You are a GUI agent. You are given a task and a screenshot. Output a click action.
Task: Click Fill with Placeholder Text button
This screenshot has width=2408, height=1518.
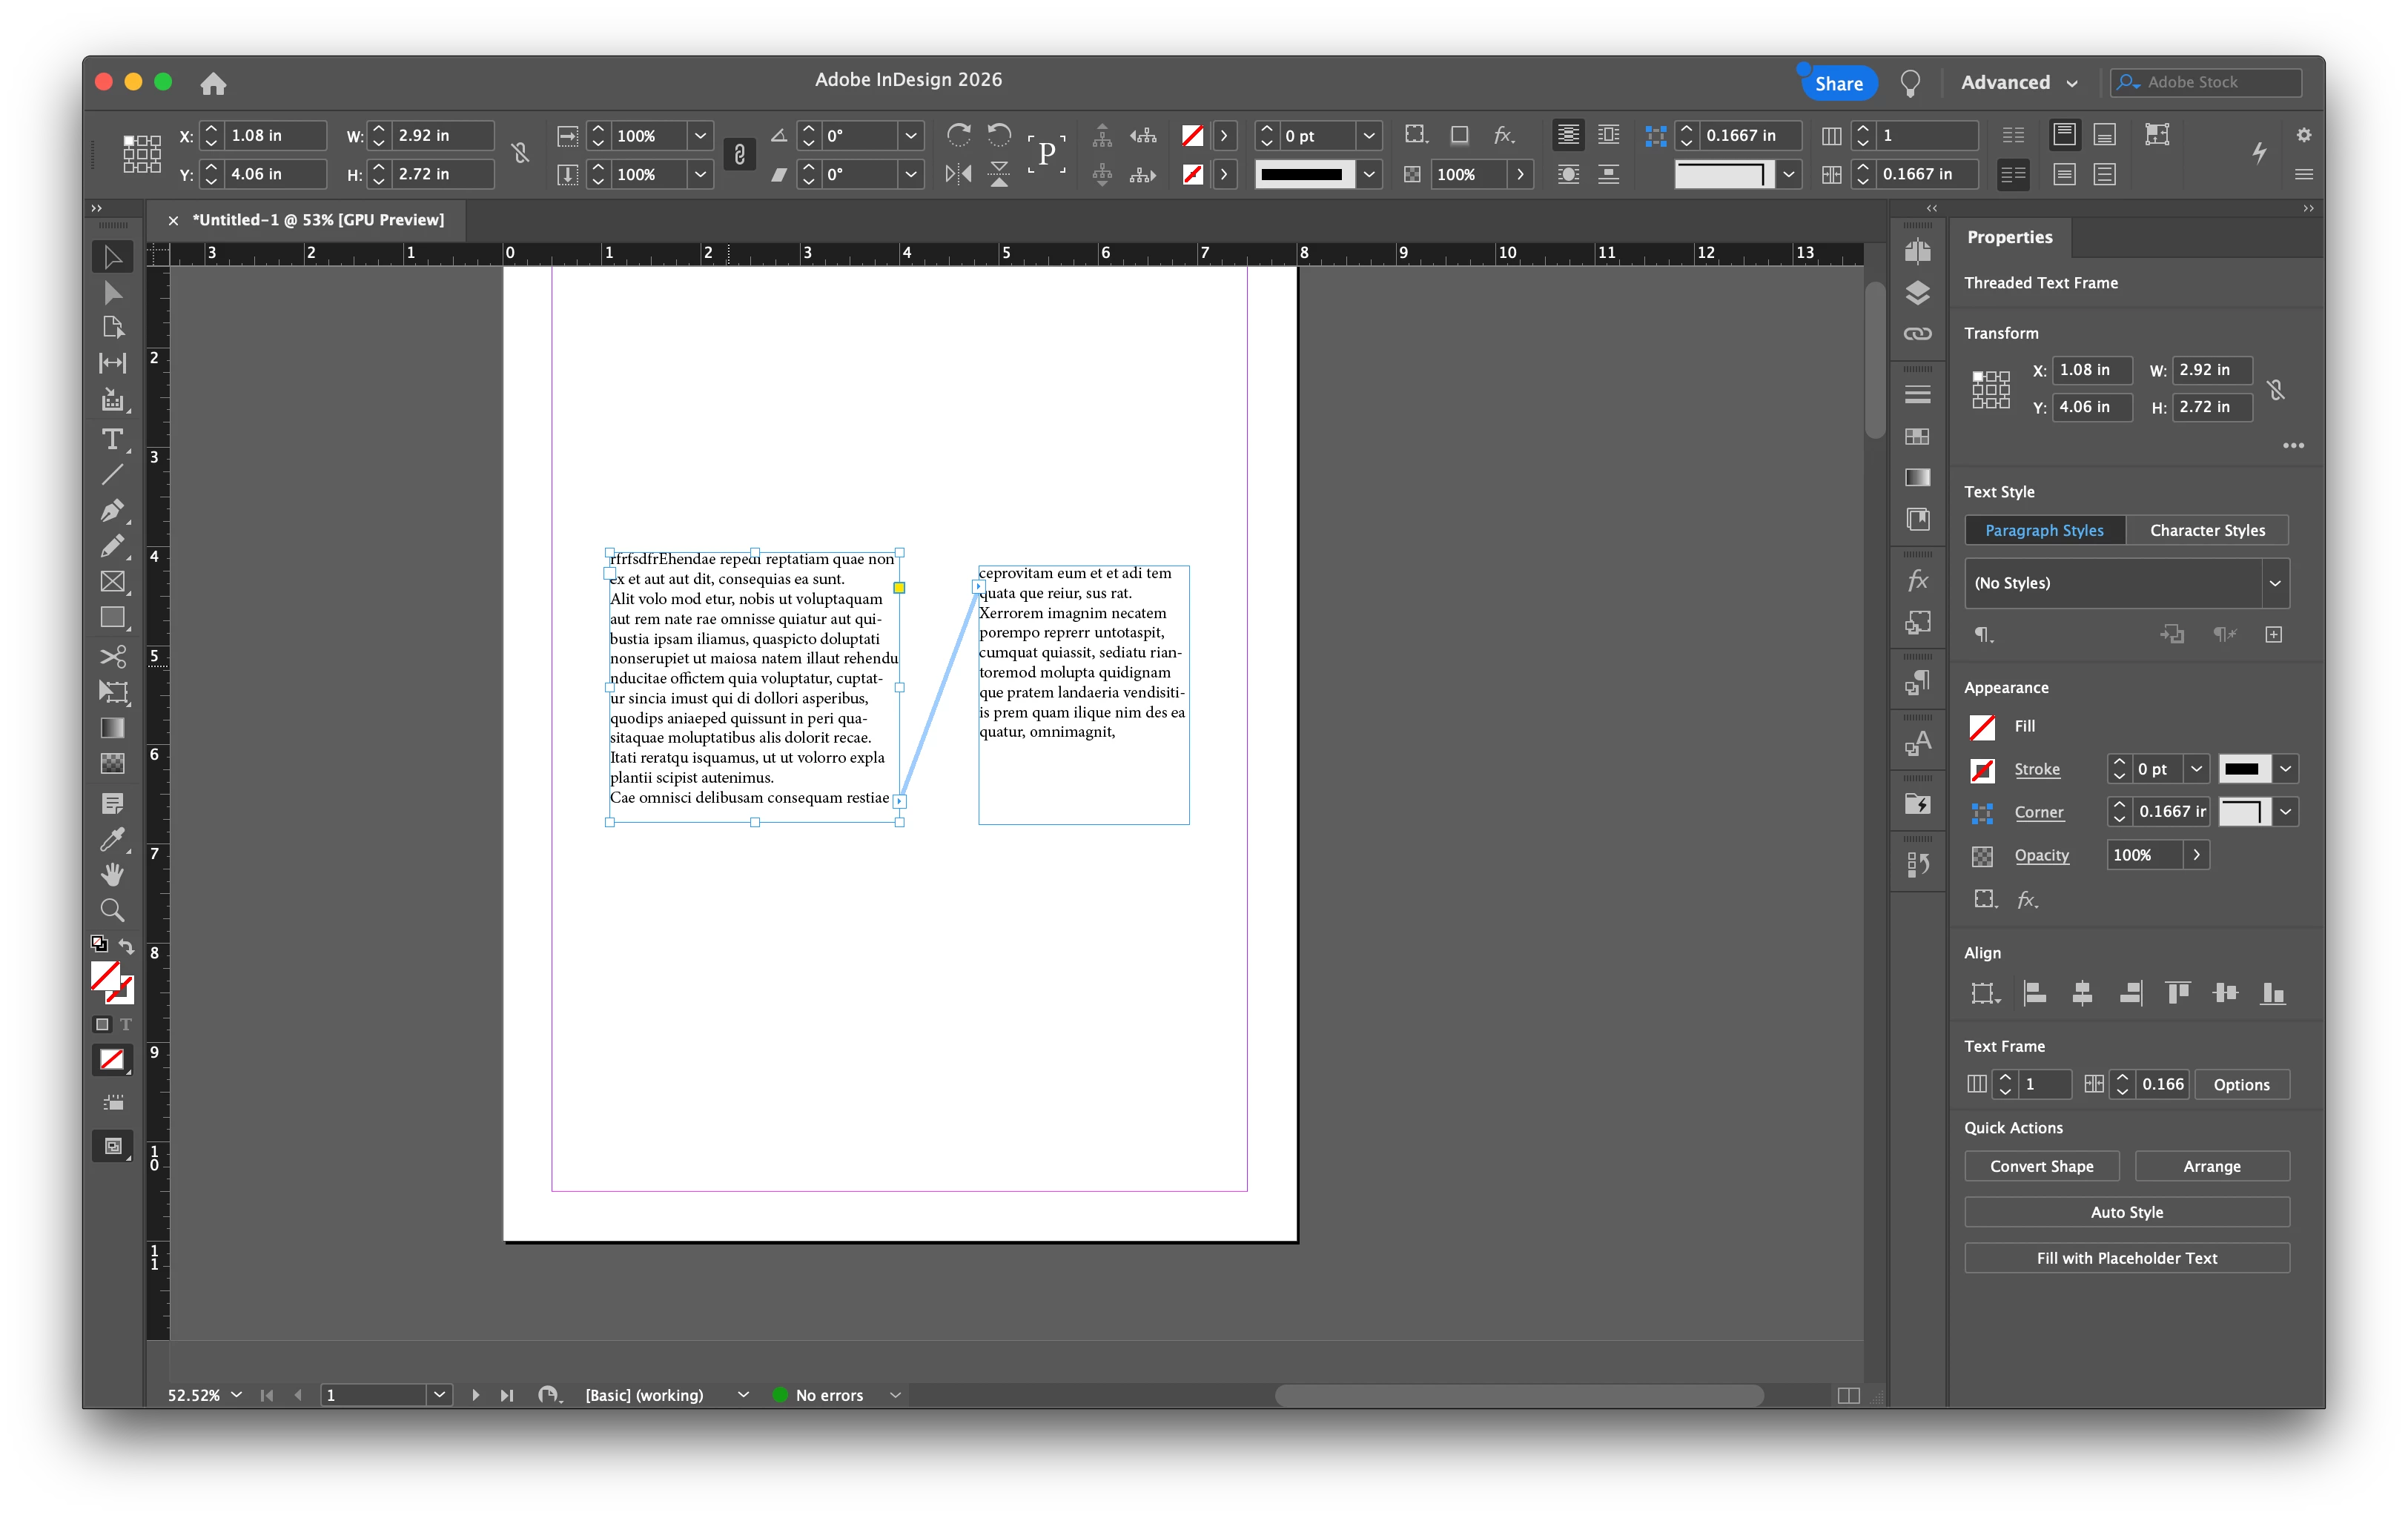click(x=2126, y=1258)
